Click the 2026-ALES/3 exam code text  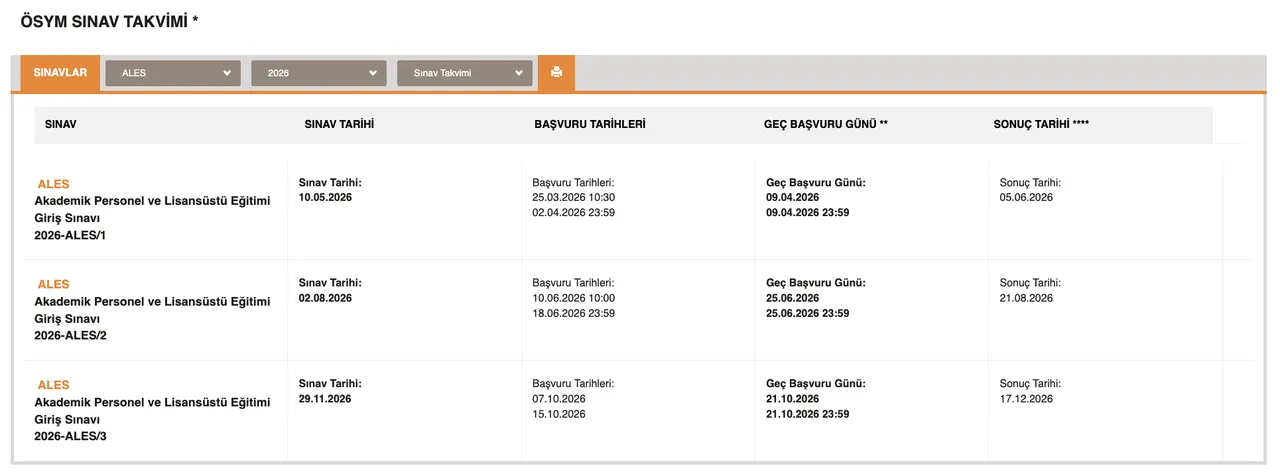click(x=71, y=436)
